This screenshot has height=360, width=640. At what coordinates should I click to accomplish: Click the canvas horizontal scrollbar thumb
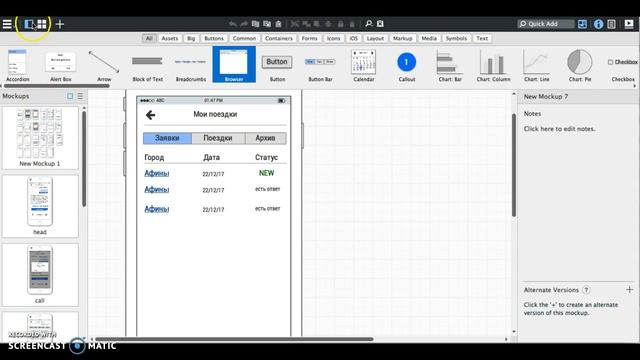tap(234, 339)
